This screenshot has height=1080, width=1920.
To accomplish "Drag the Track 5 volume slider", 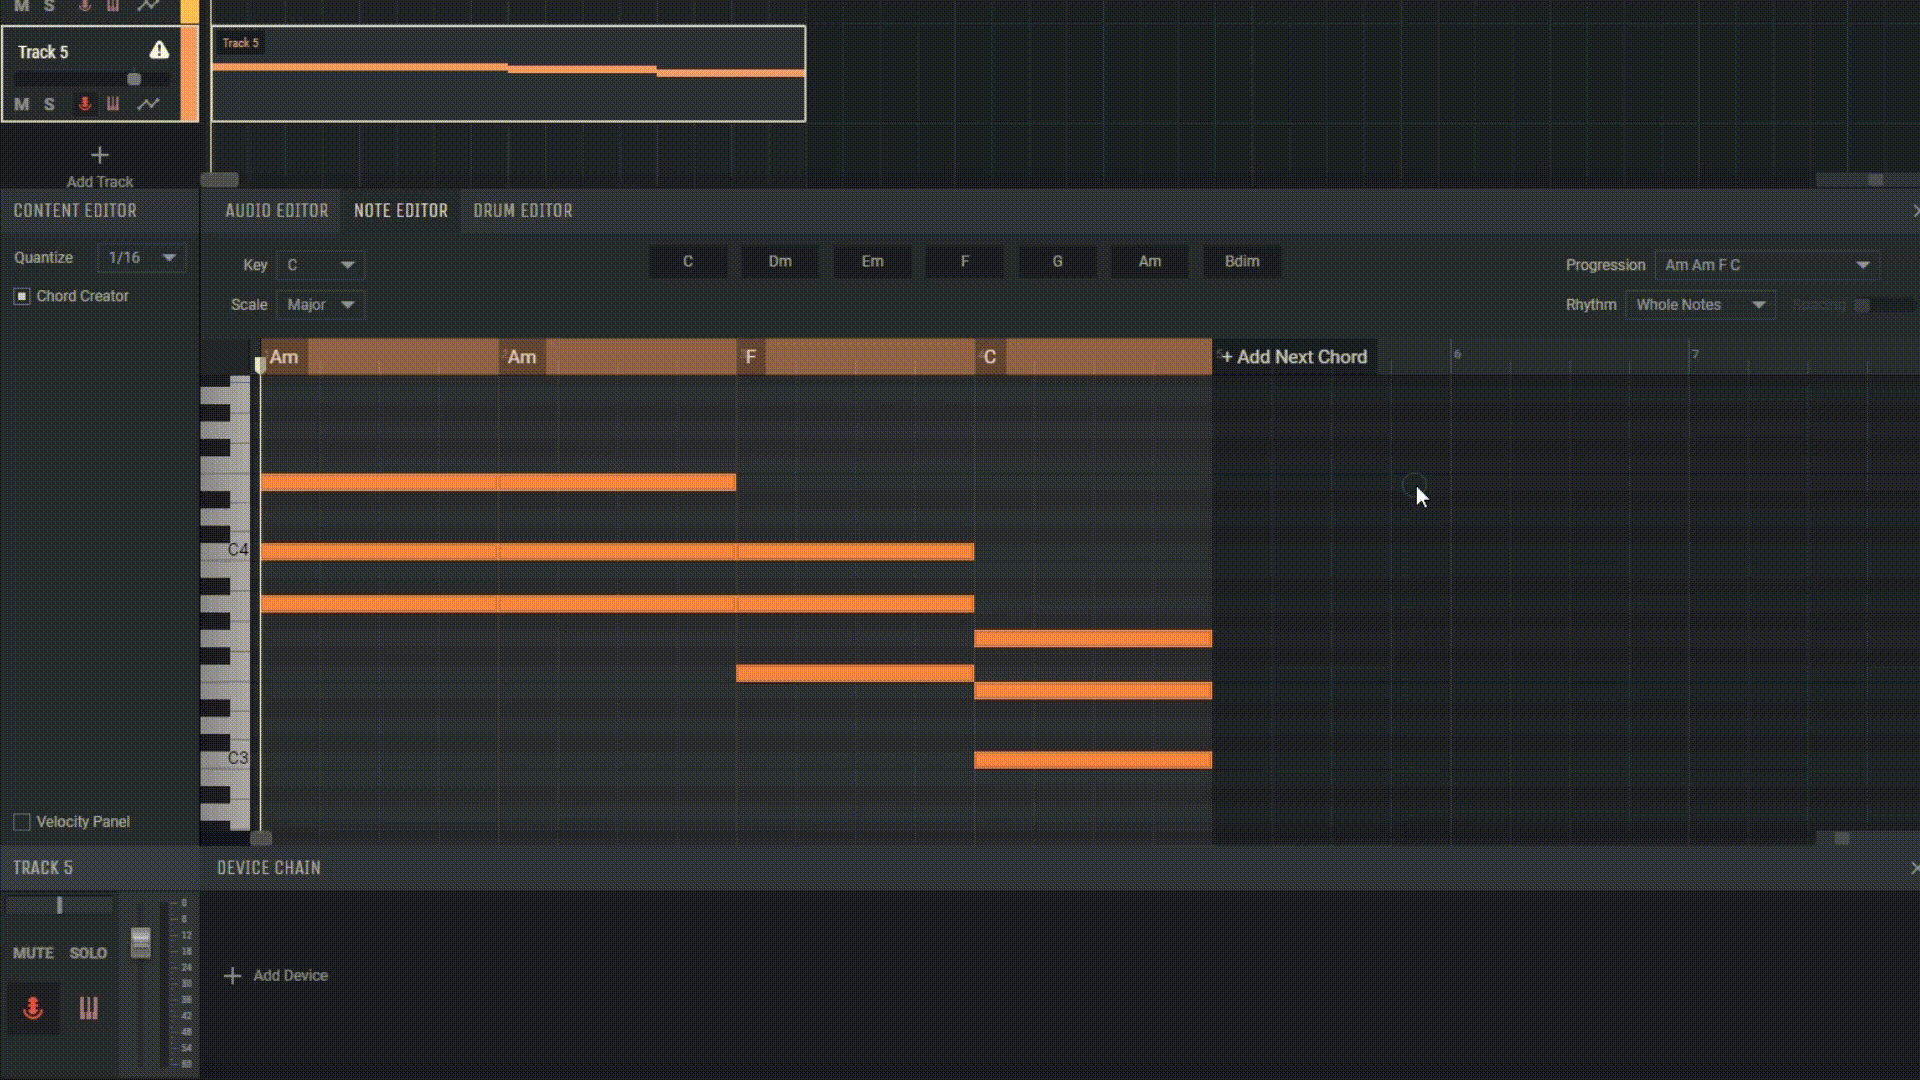I will pos(132,78).
